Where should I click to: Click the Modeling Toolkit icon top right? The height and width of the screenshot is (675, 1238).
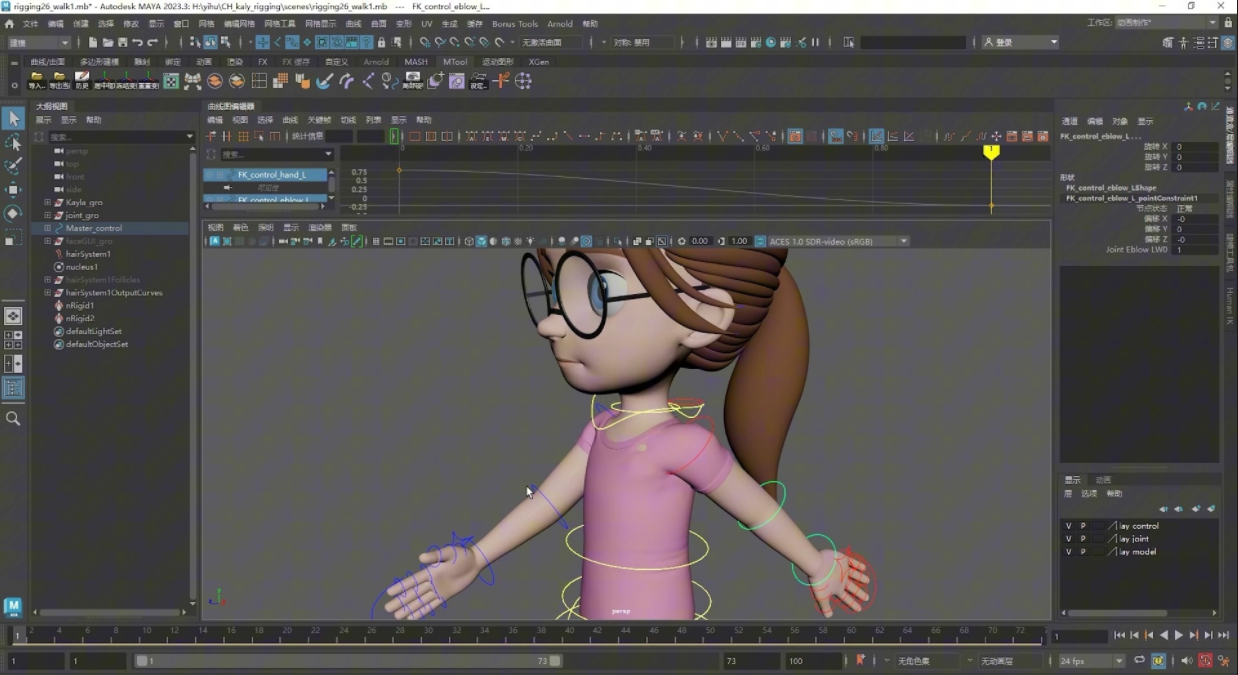pyautogui.click(x=1168, y=43)
